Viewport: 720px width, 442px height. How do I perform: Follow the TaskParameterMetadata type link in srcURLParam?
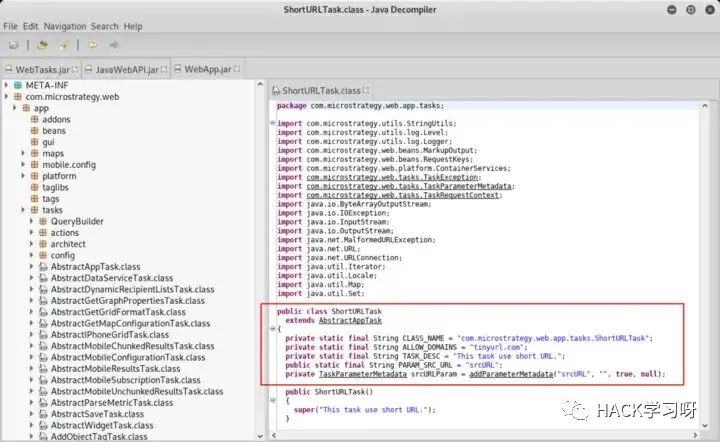point(362,374)
